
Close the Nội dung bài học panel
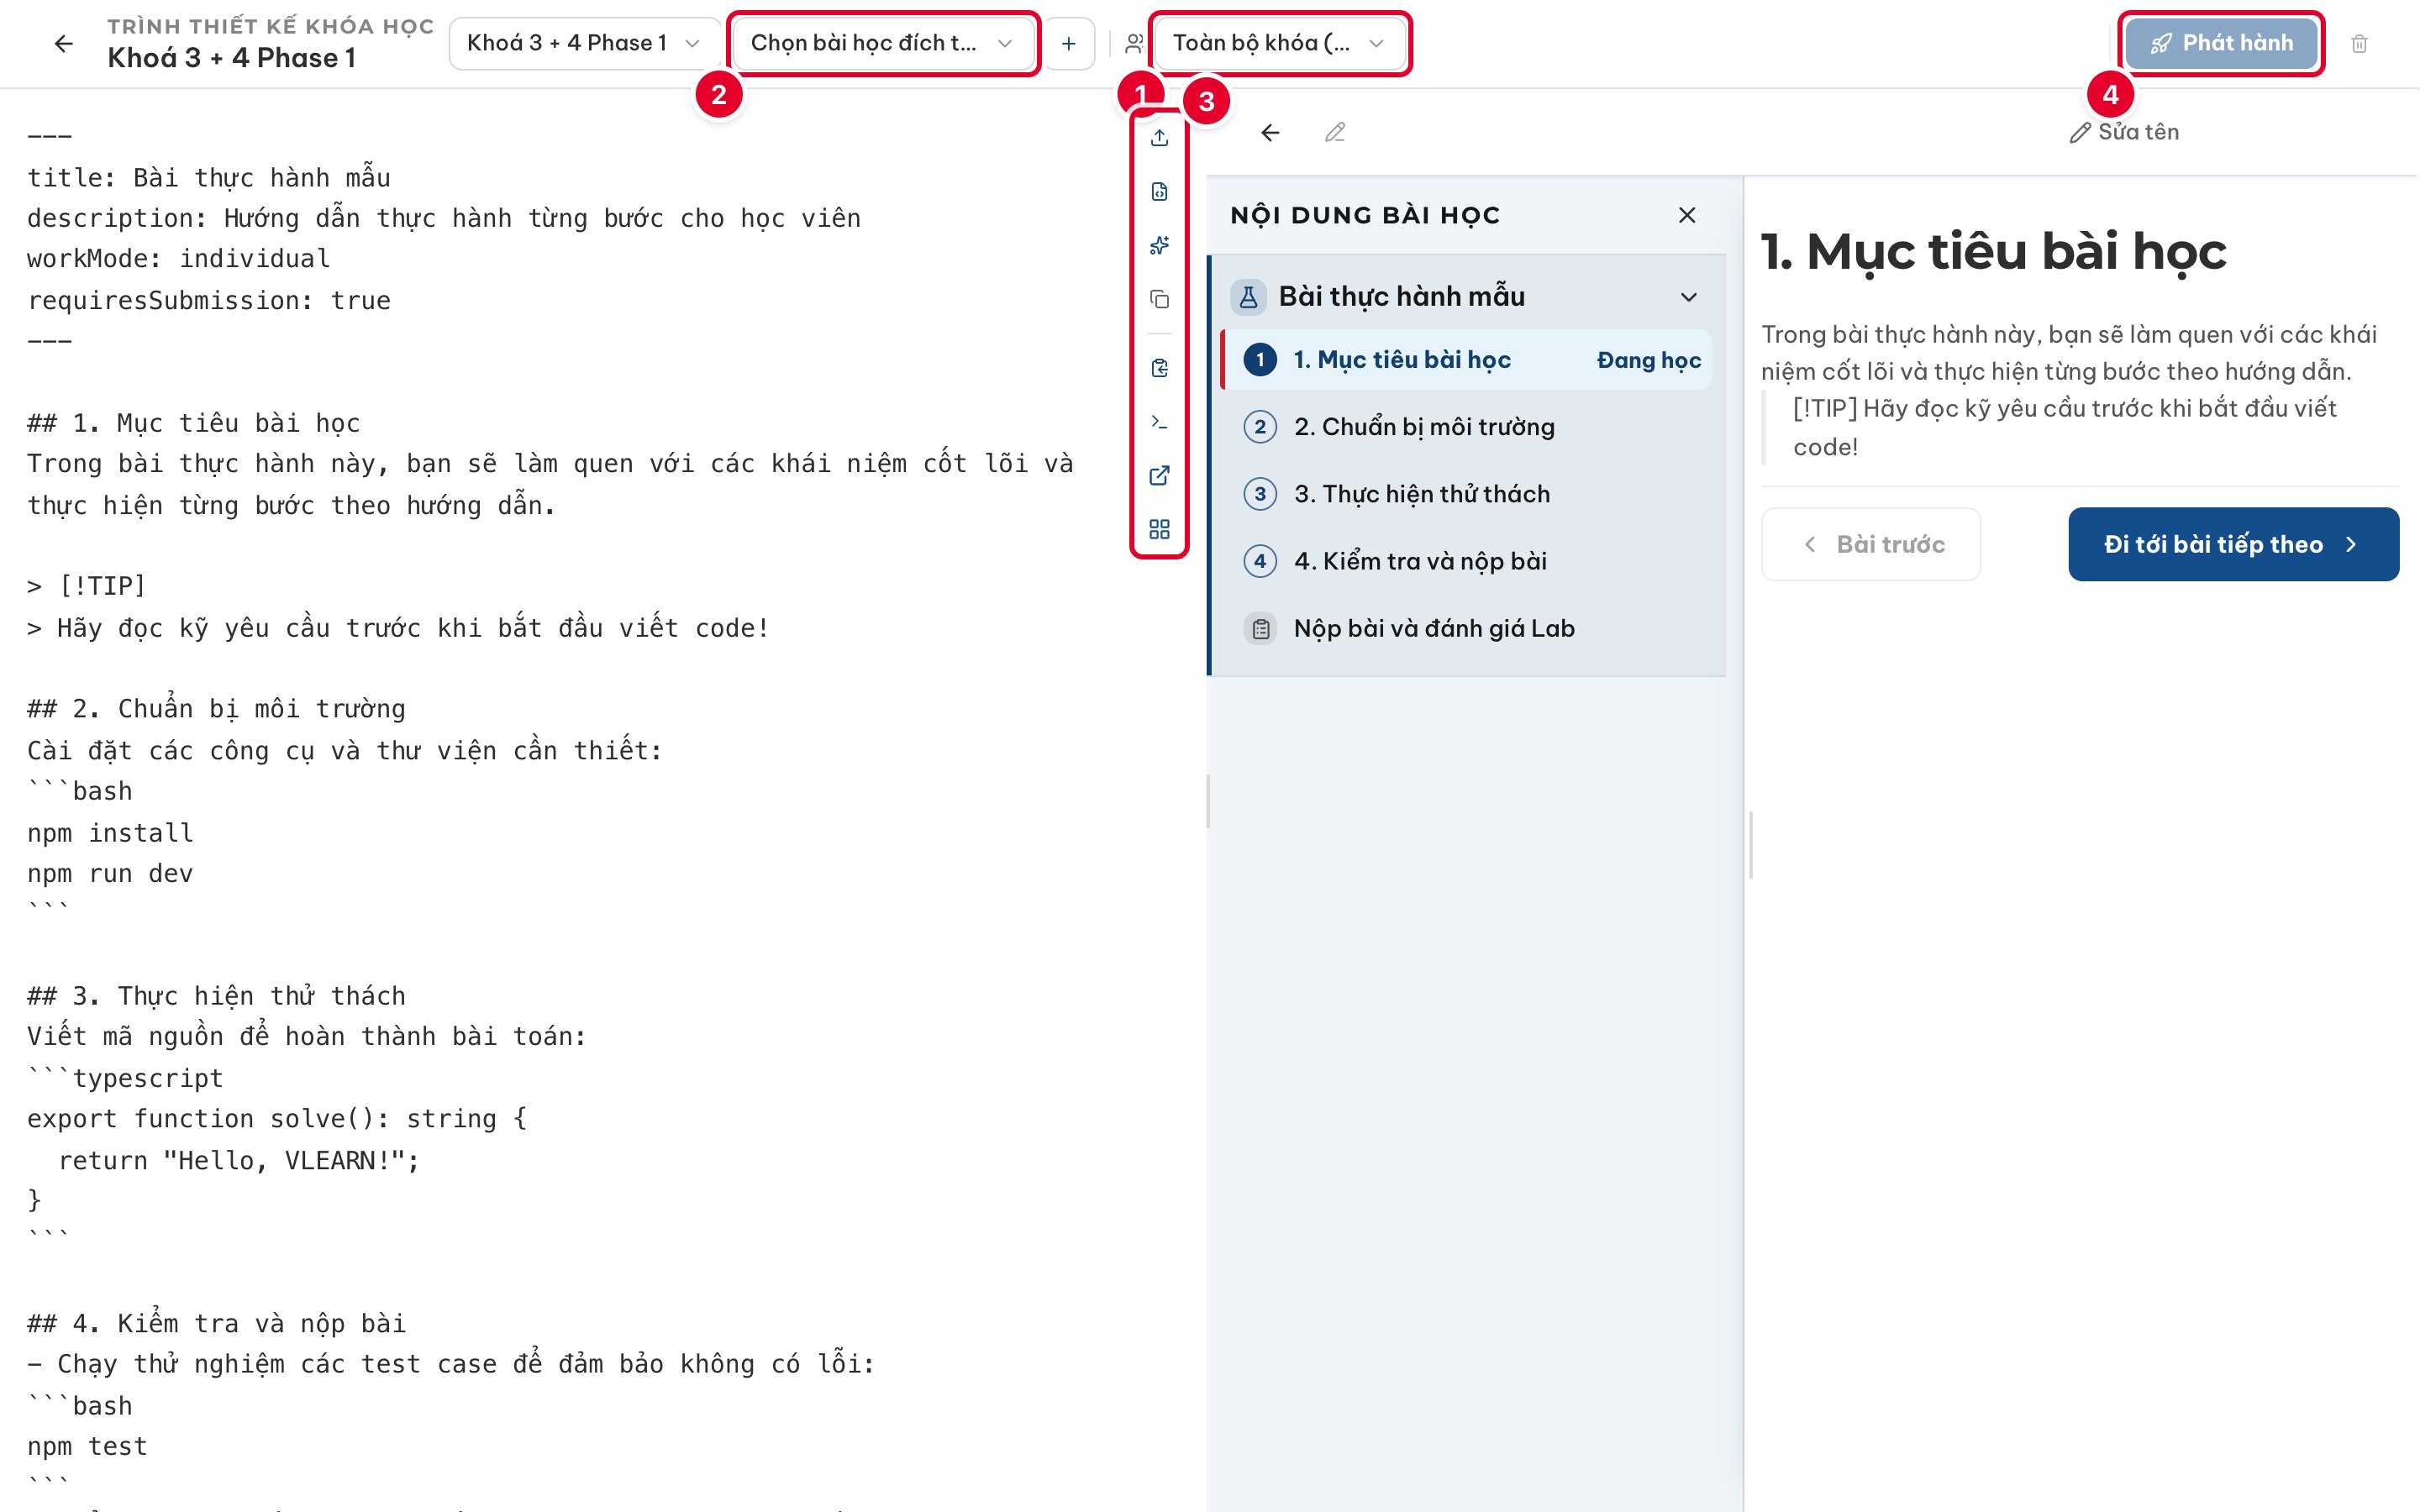(x=1687, y=215)
